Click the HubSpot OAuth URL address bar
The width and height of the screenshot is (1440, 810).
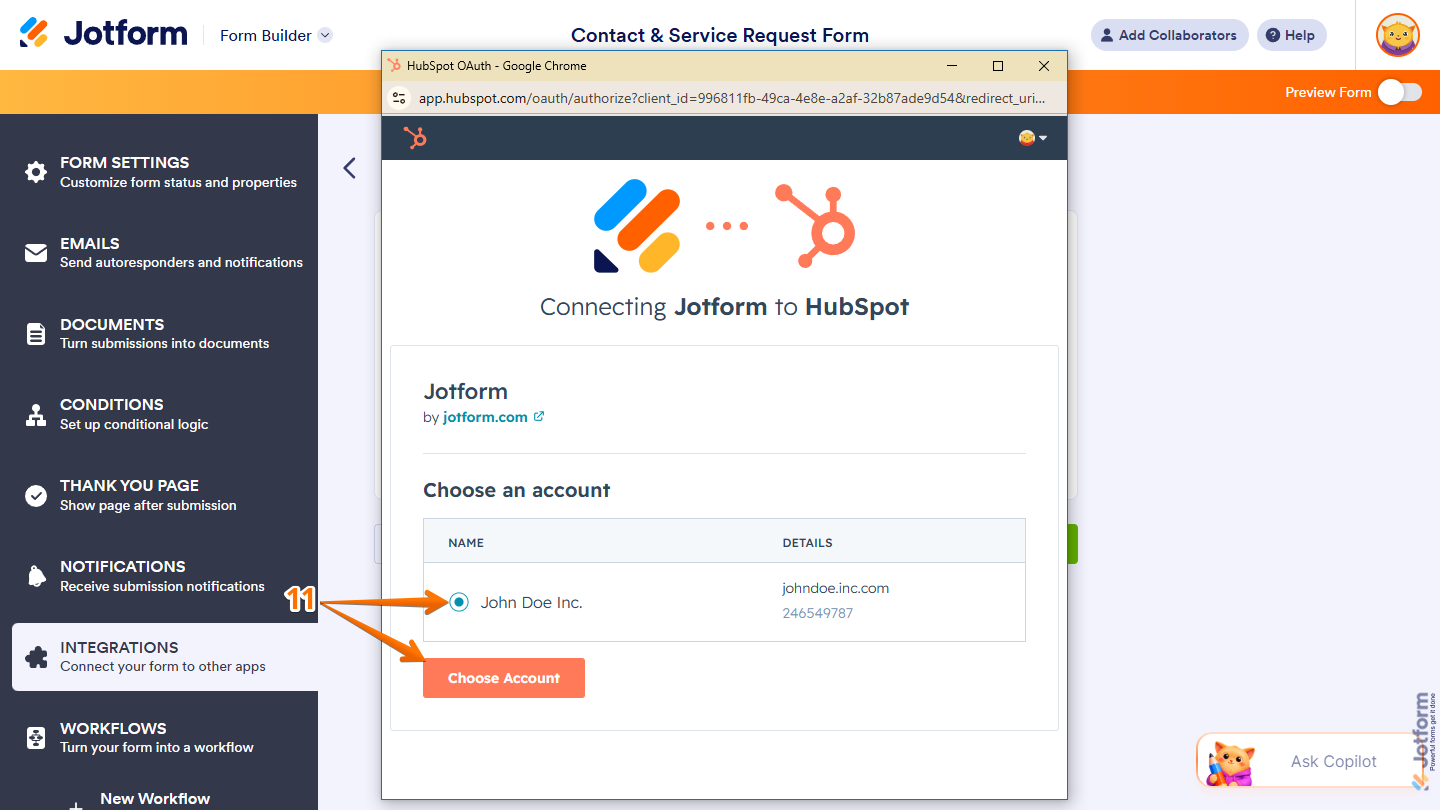tap(732, 98)
